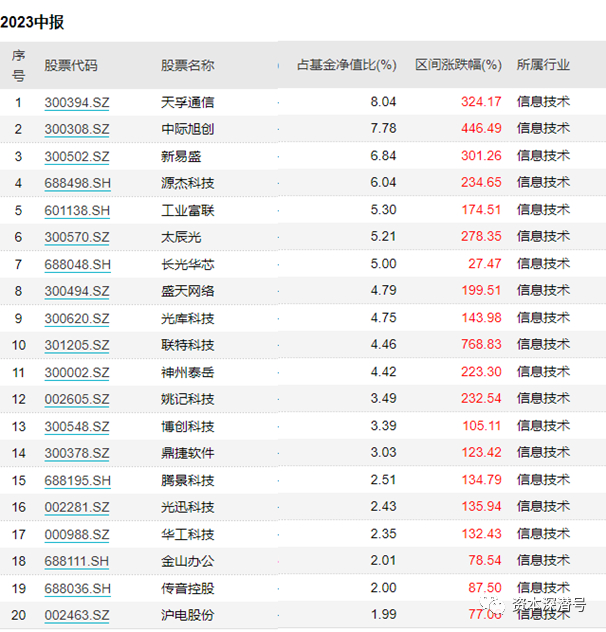Select stock name 沪电股份
This screenshot has height=632, width=606.
tap(187, 615)
